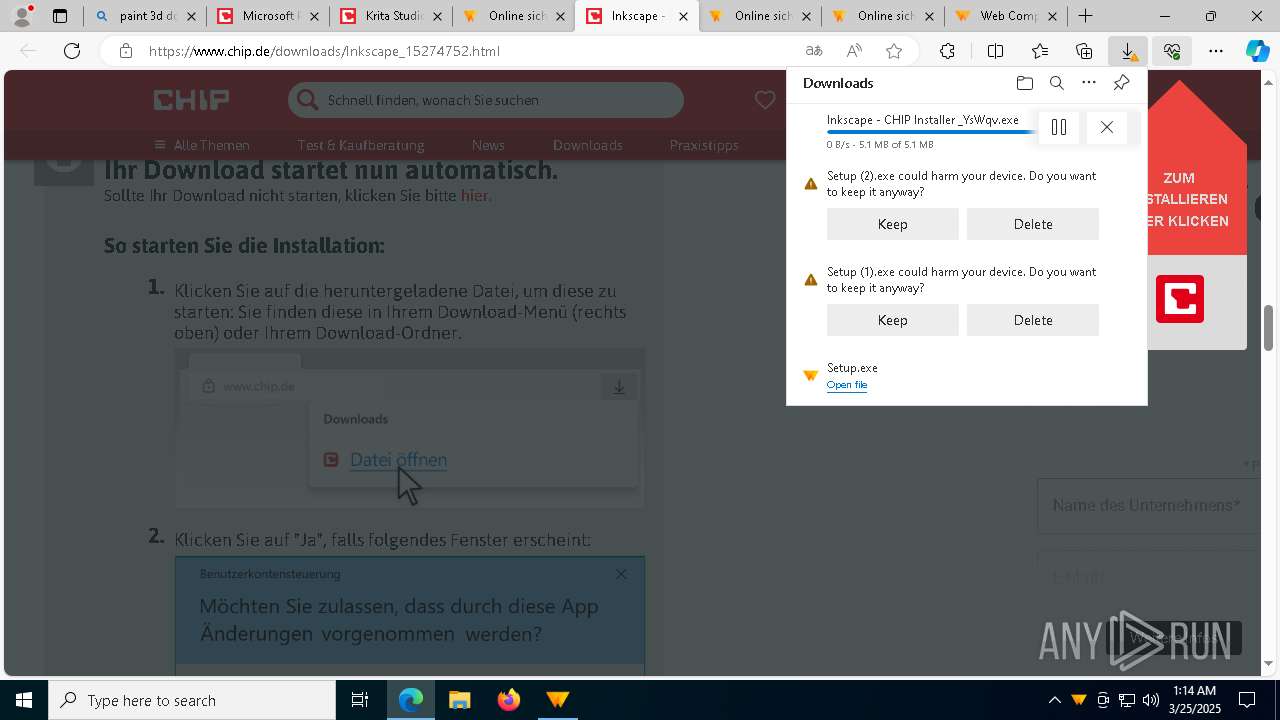Click the CHIP logo
Screen dimensions: 1280x720
tap(191, 99)
